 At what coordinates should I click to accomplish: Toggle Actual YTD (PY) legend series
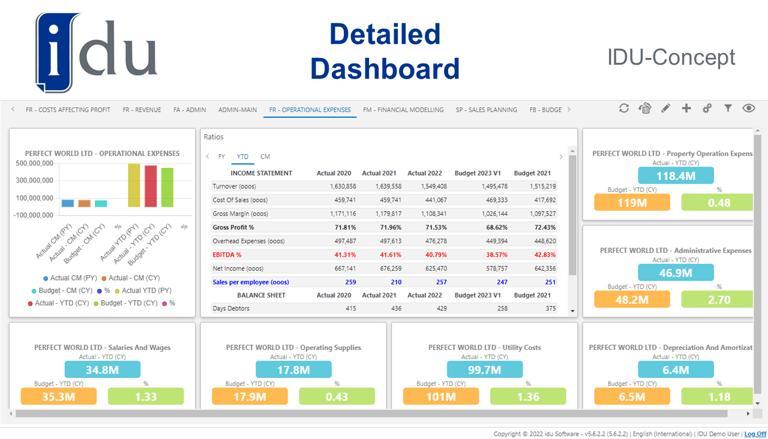[x=143, y=291]
